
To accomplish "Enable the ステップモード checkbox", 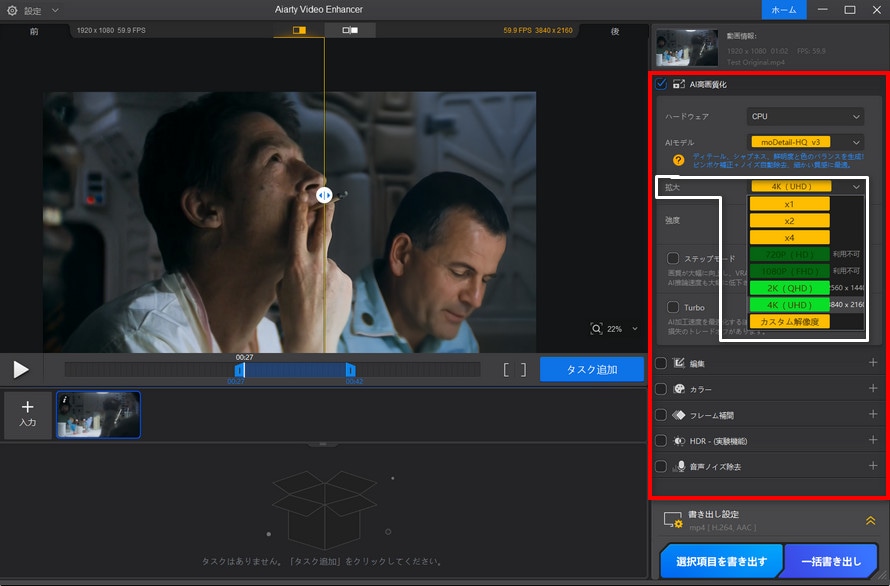I will click(676, 257).
